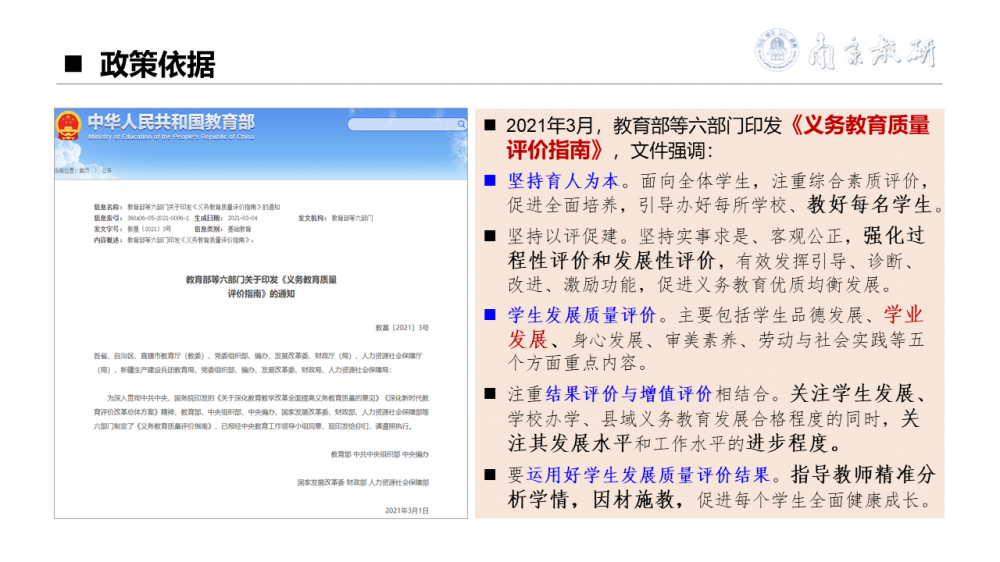Click the blue 坚持育人为本 heading text
1000x562 pixels.
(565, 182)
